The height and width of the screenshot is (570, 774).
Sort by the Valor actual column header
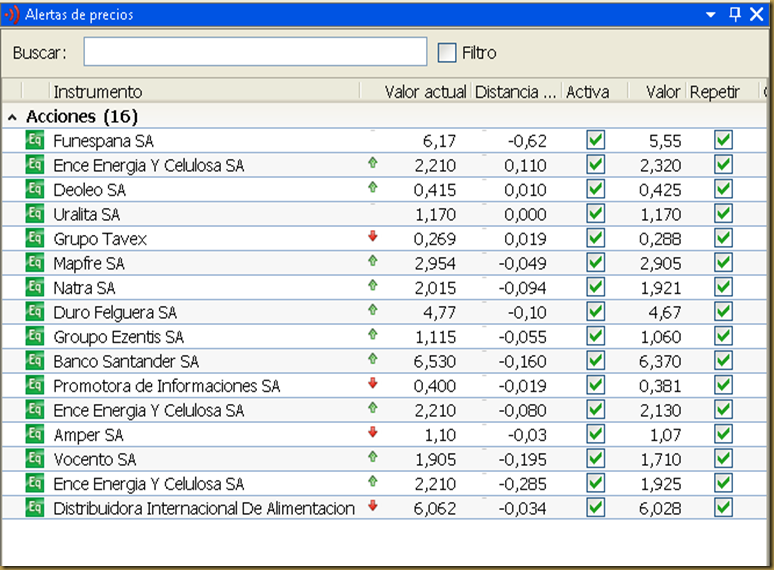click(416, 91)
